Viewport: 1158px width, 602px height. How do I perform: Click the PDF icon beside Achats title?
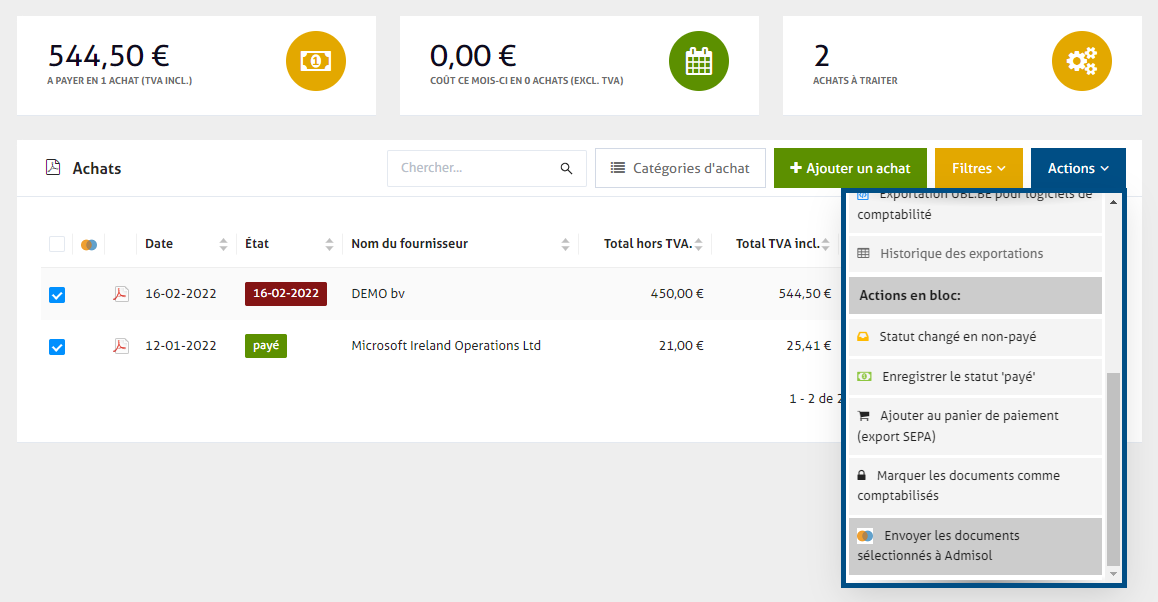click(x=53, y=168)
